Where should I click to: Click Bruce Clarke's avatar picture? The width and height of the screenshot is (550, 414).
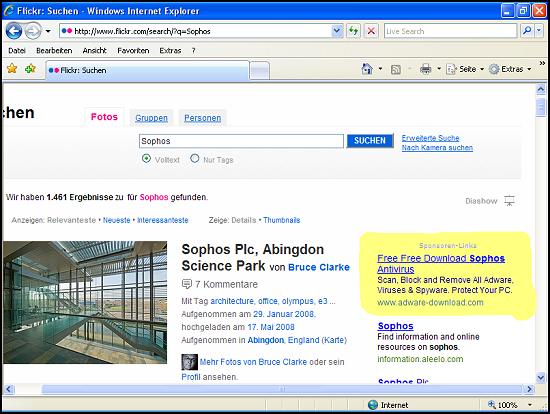click(189, 362)
